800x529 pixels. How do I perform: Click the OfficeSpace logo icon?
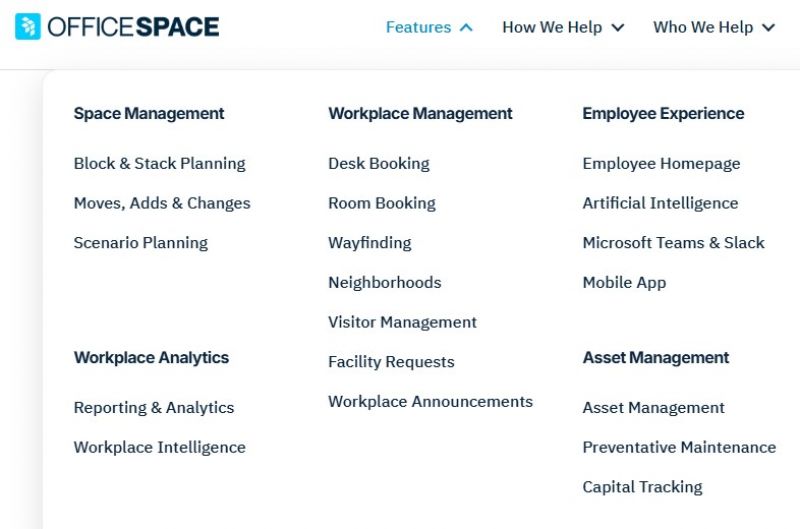click(28, 27)
